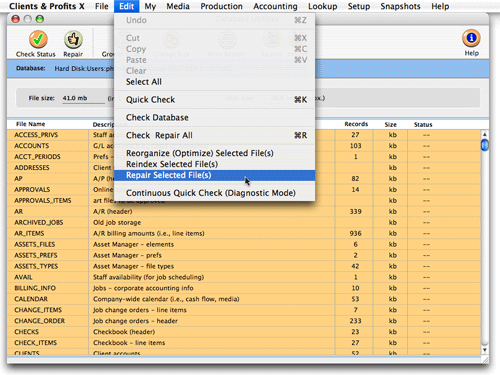The width and height of the screenshot is (500, 375).
Task: Select the AR file name
Action: pos(18,212)
